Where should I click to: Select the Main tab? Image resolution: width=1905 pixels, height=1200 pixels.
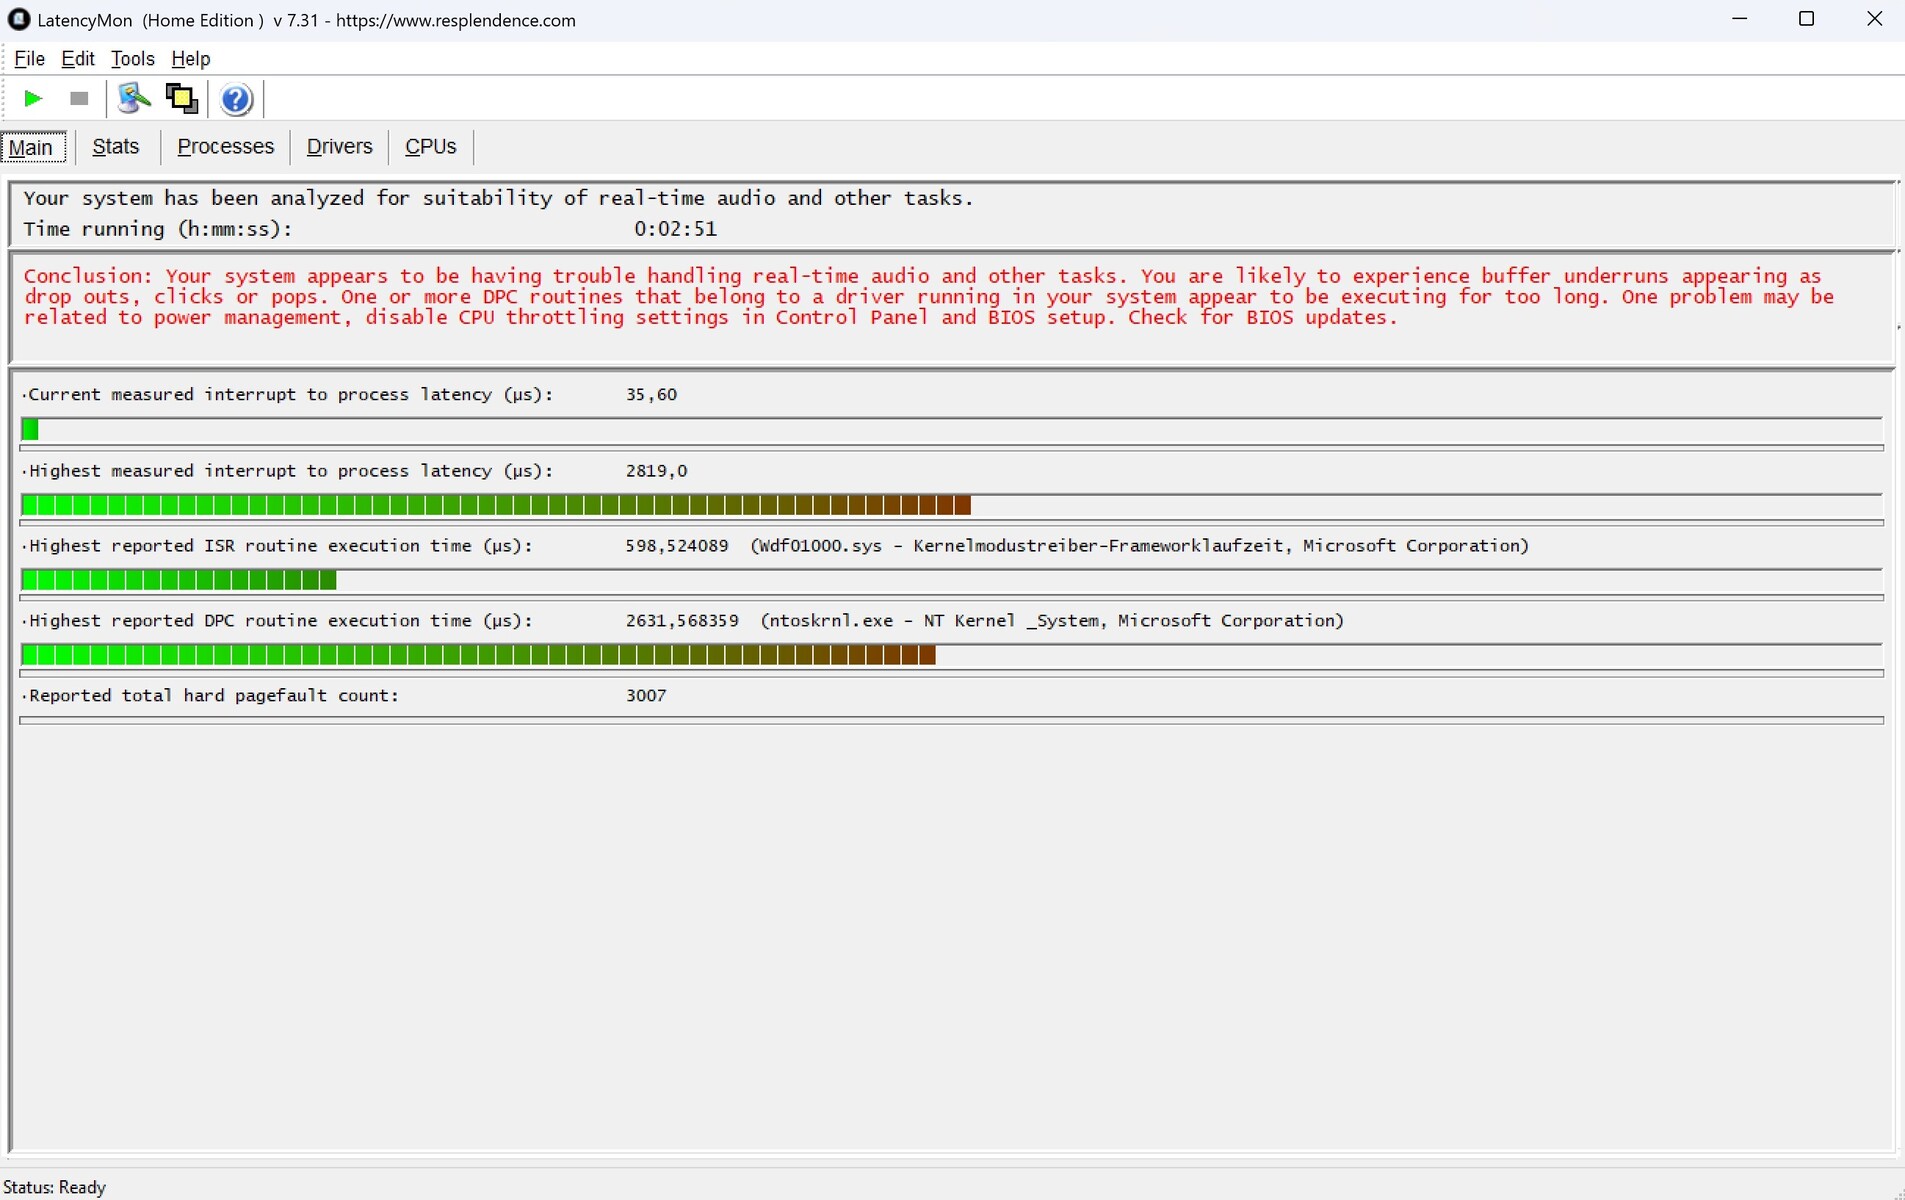click(32, 147)
